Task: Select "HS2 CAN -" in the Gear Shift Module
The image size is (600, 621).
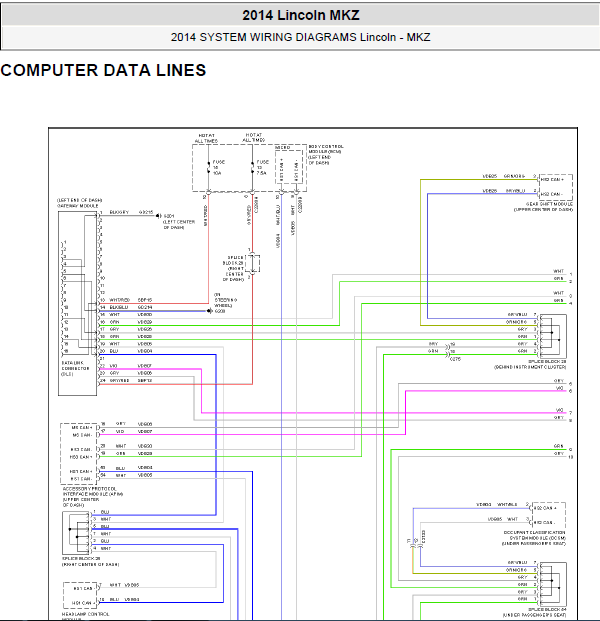Action: coord(552,194)
